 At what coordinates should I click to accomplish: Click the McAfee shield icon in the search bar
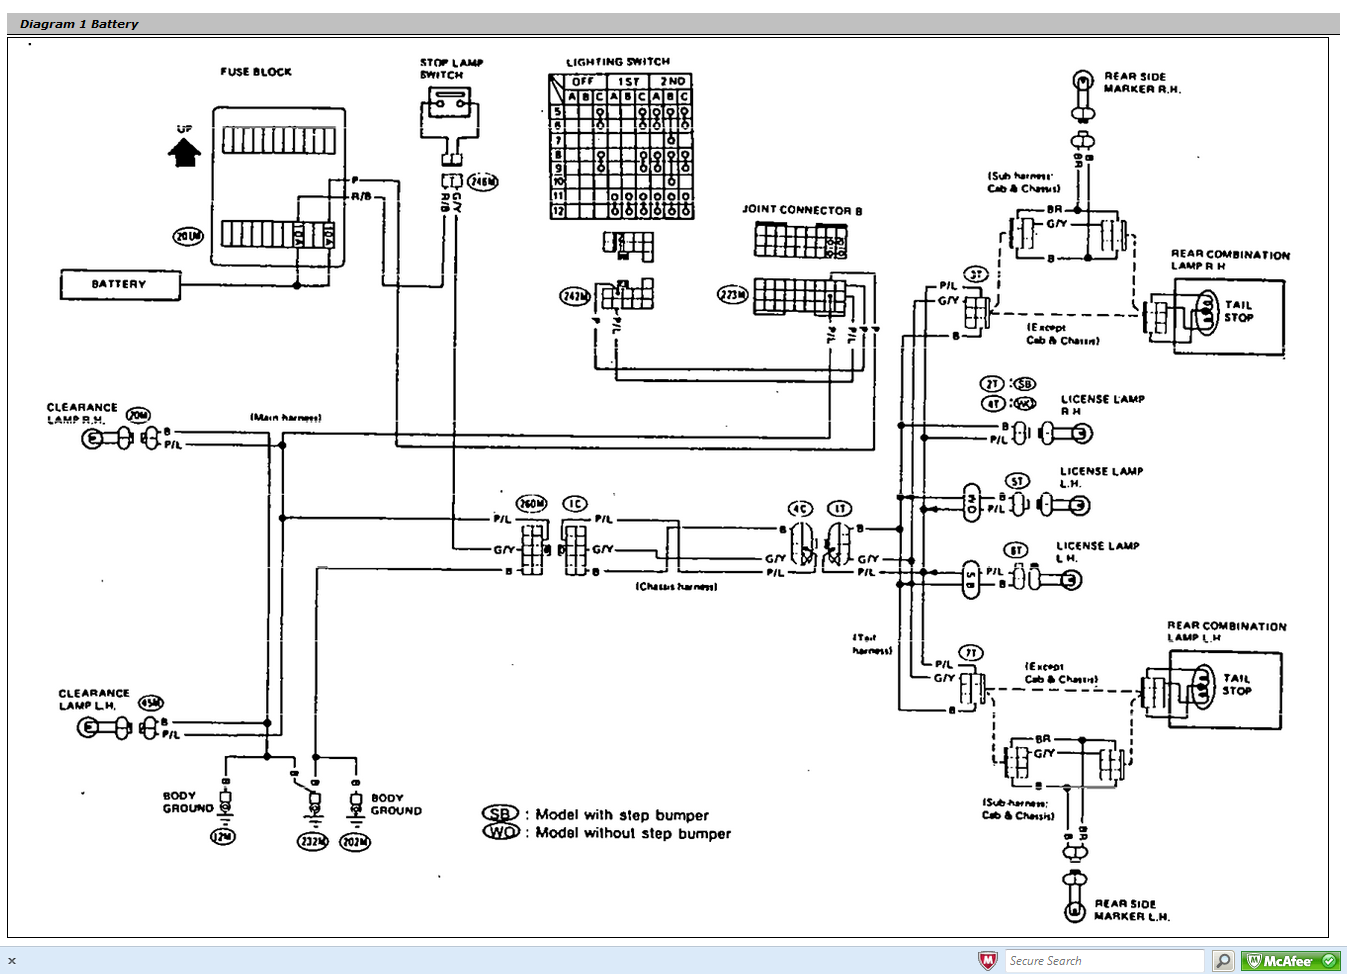tap(988, 960)
